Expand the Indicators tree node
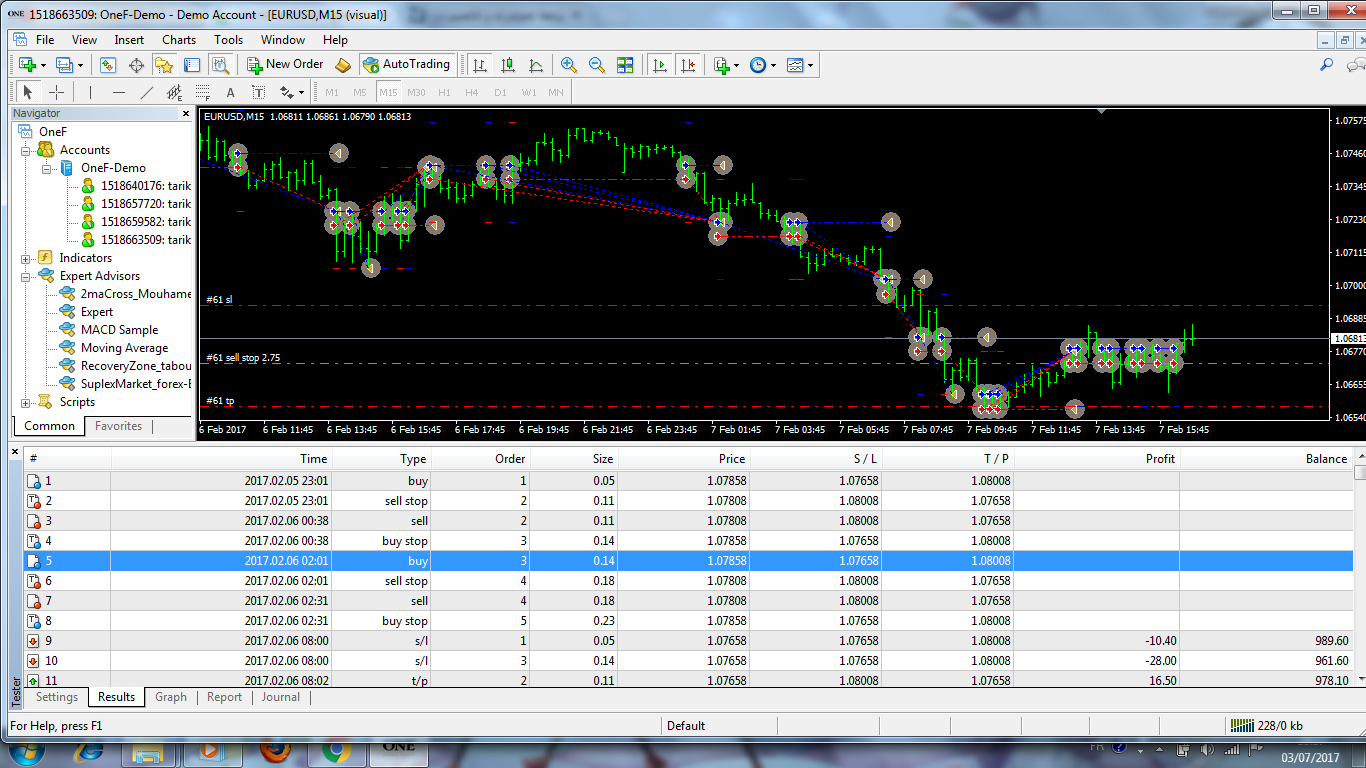This screenshot has height=768, width=1366. pyautogui.click(x=26, y=258)
